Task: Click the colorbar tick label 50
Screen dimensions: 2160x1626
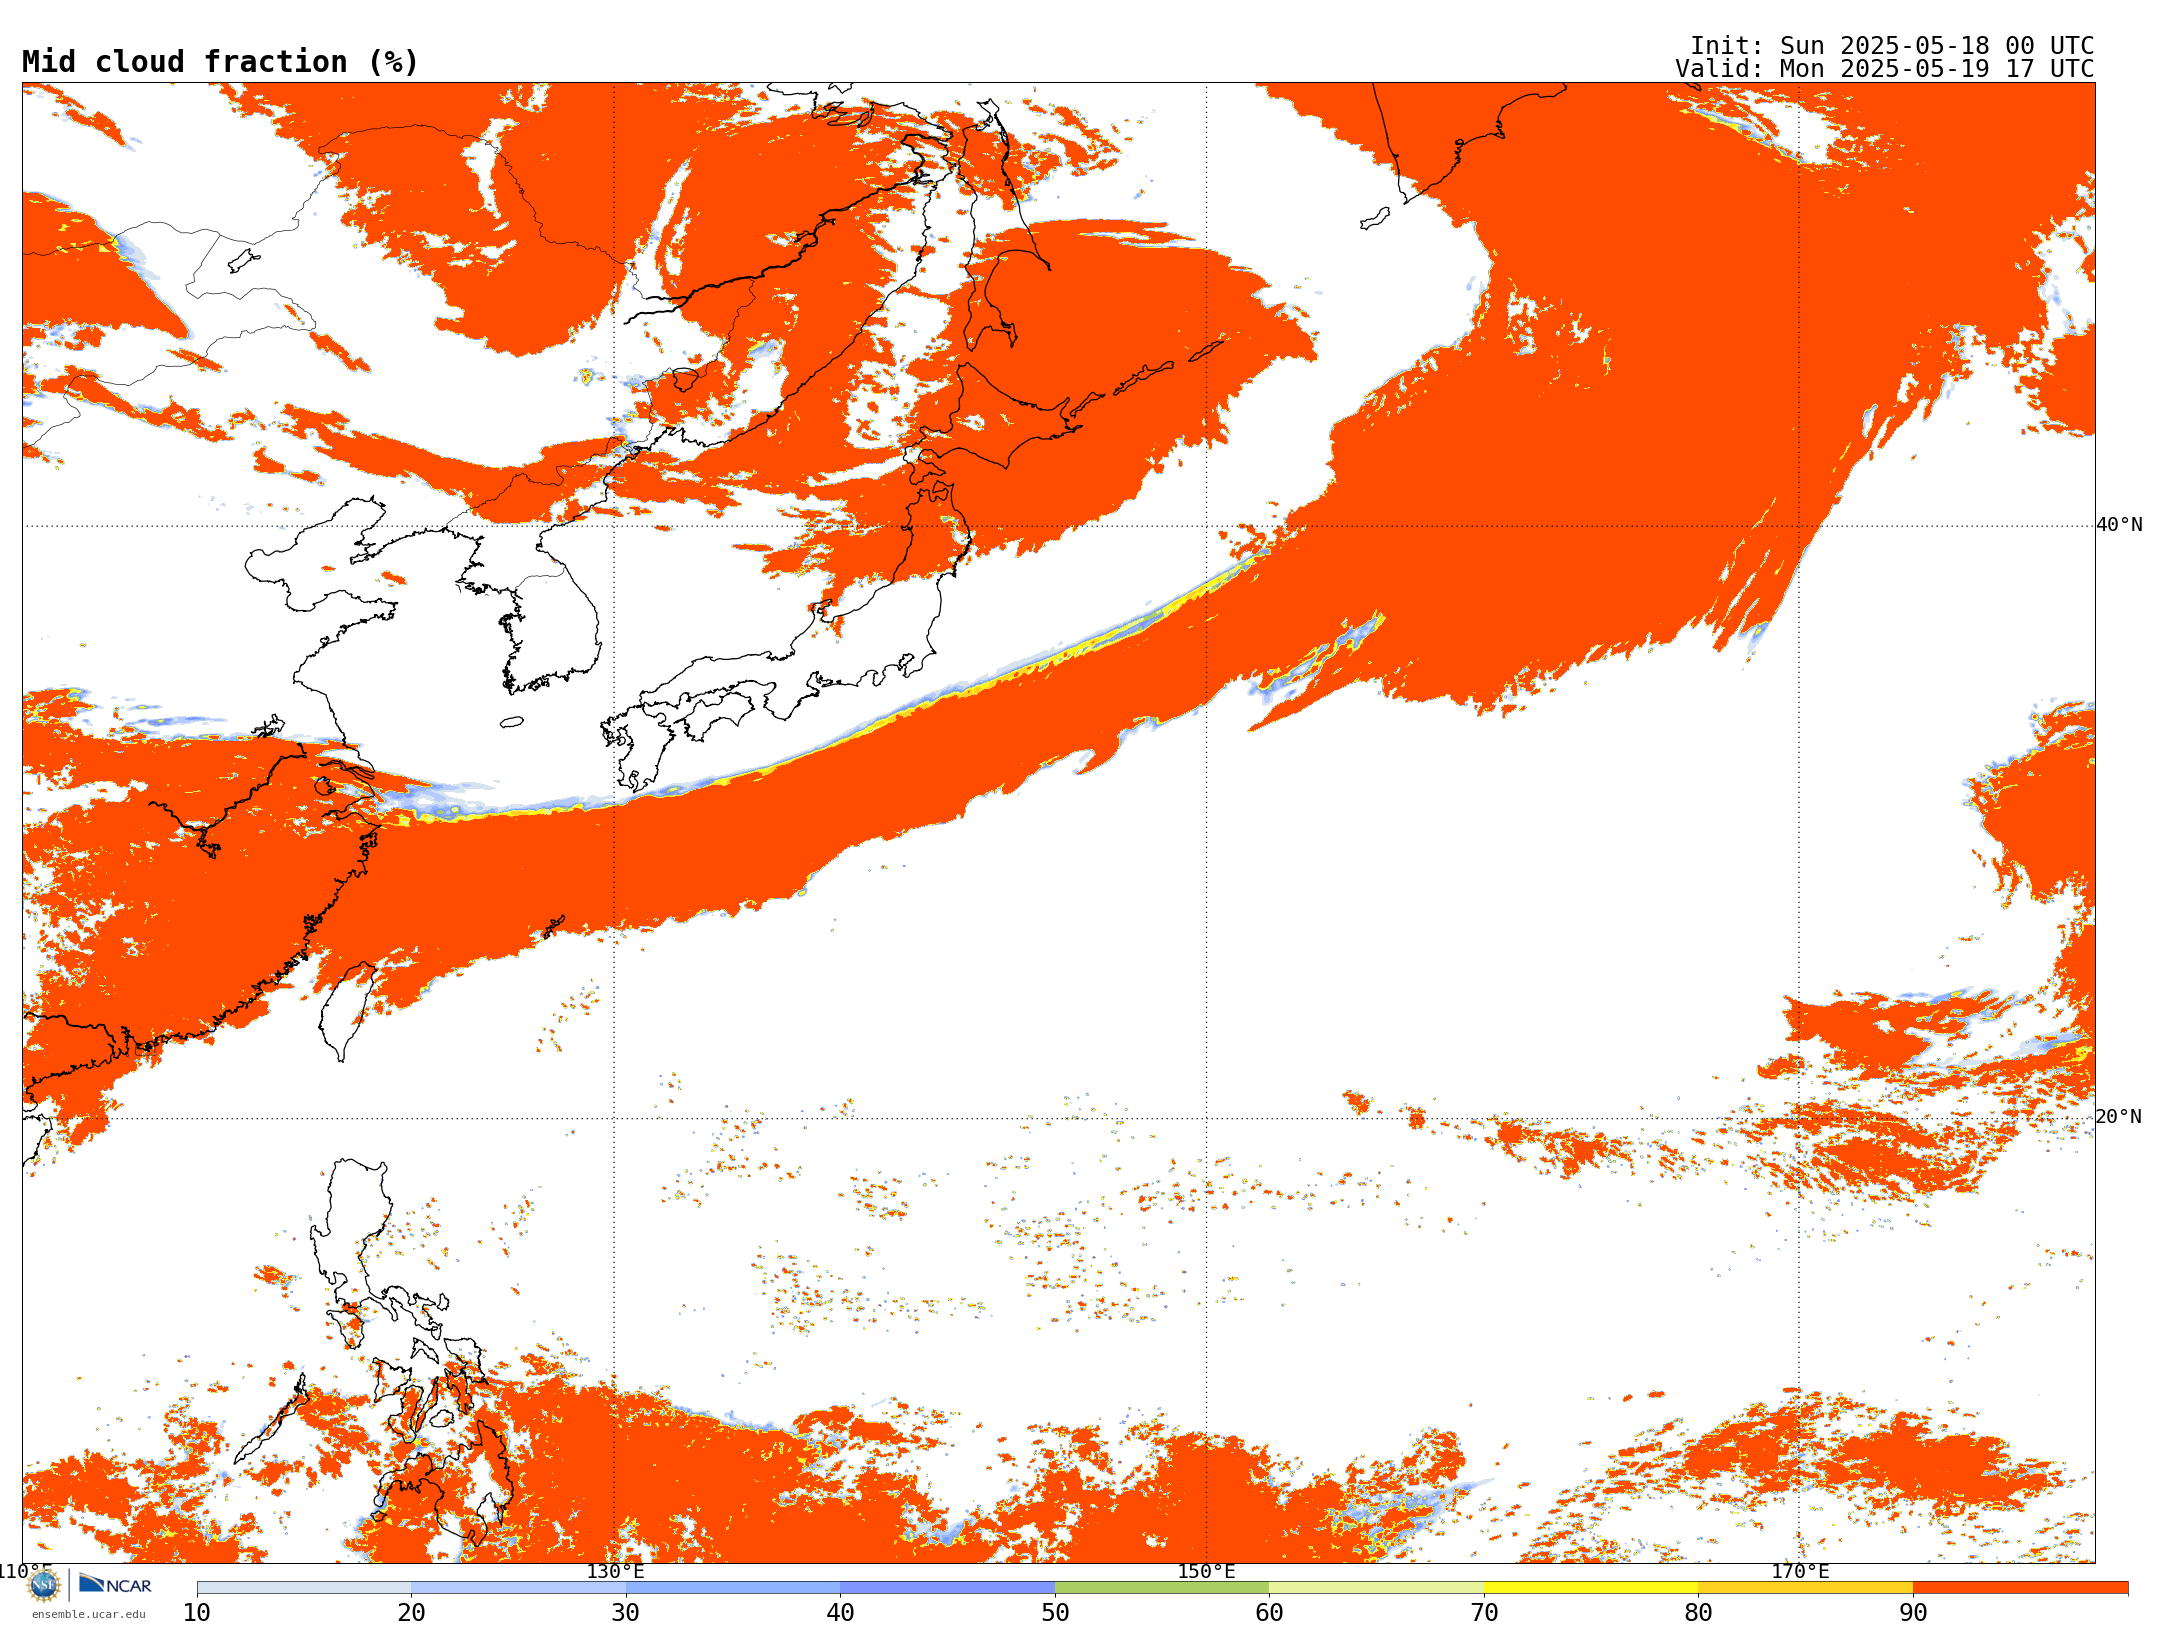Action: coord(1055,1613)
